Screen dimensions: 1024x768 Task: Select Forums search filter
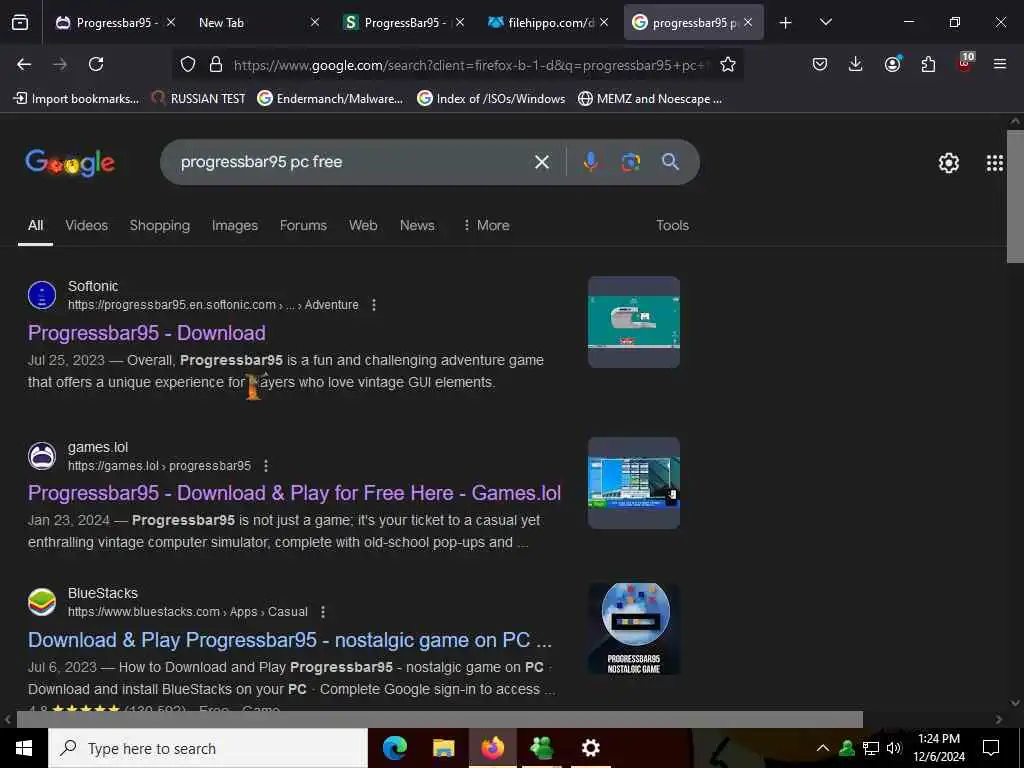303,225
